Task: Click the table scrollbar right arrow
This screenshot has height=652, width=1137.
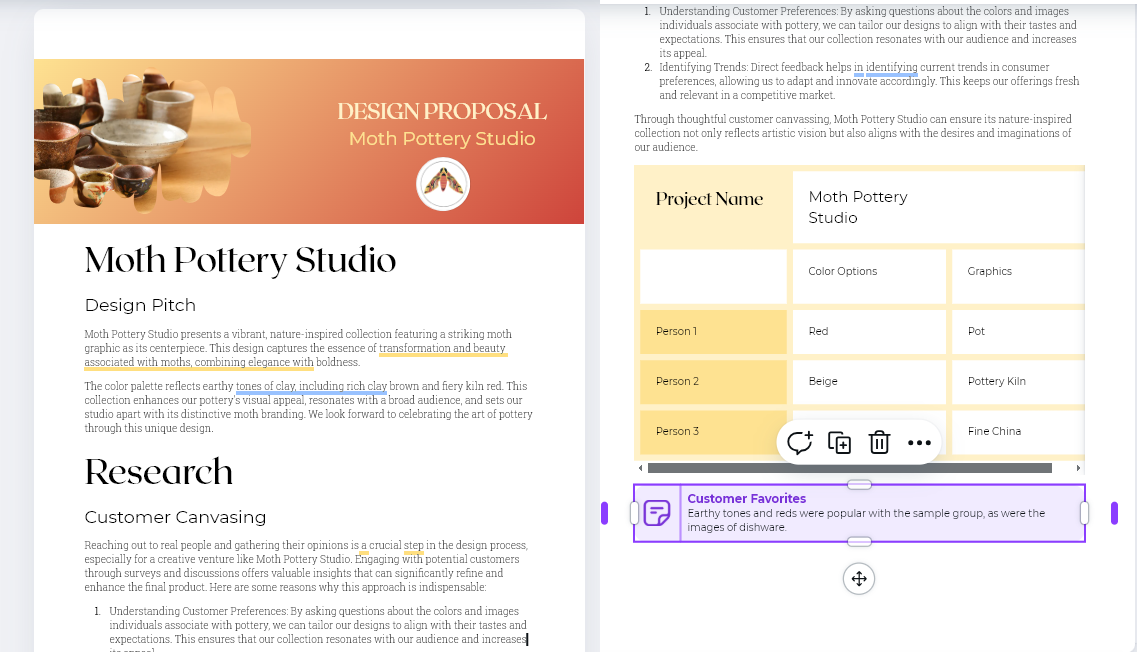Action: pos(1078,469)
